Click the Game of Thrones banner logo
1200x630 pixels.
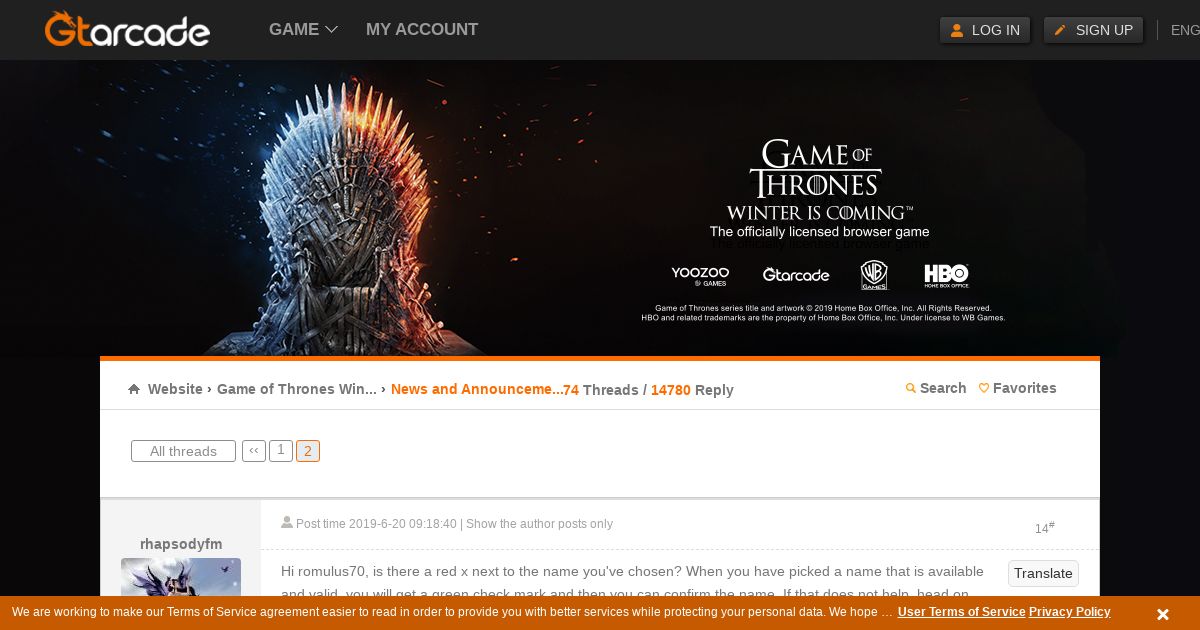[819, 180]
